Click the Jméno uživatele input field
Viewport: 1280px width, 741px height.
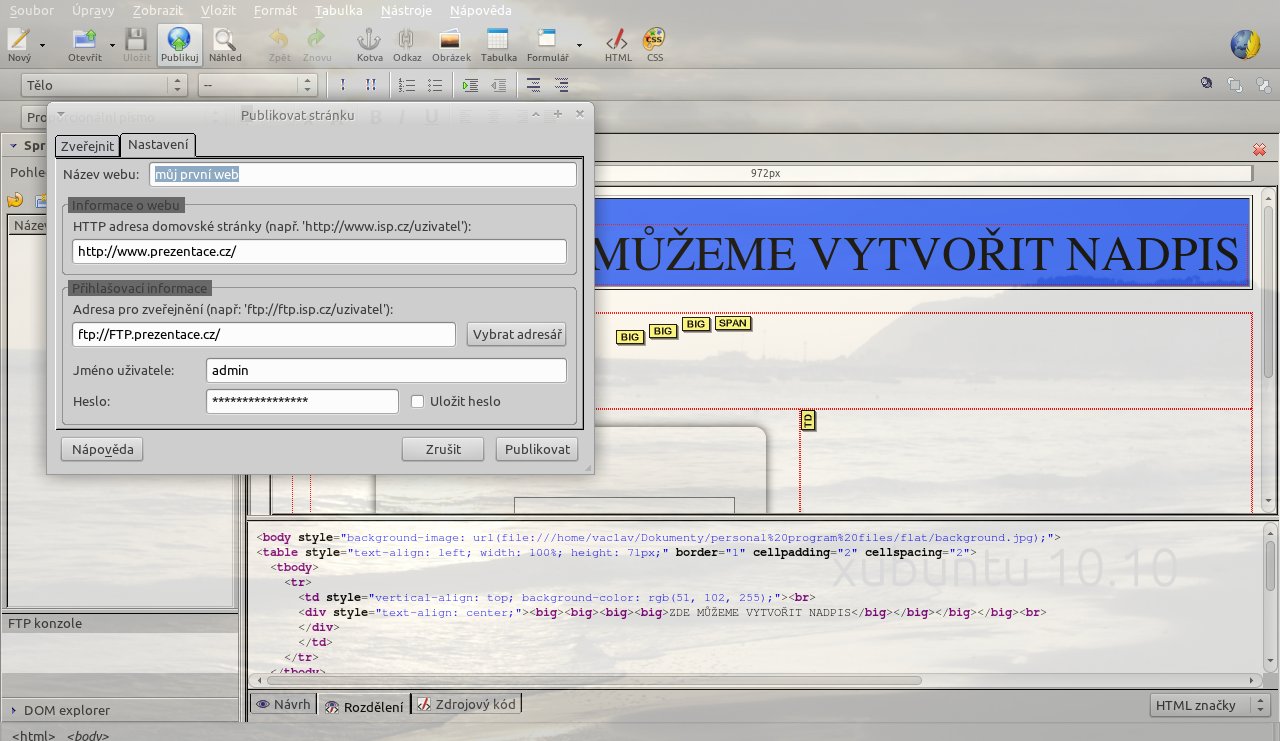tap(386, 370)
